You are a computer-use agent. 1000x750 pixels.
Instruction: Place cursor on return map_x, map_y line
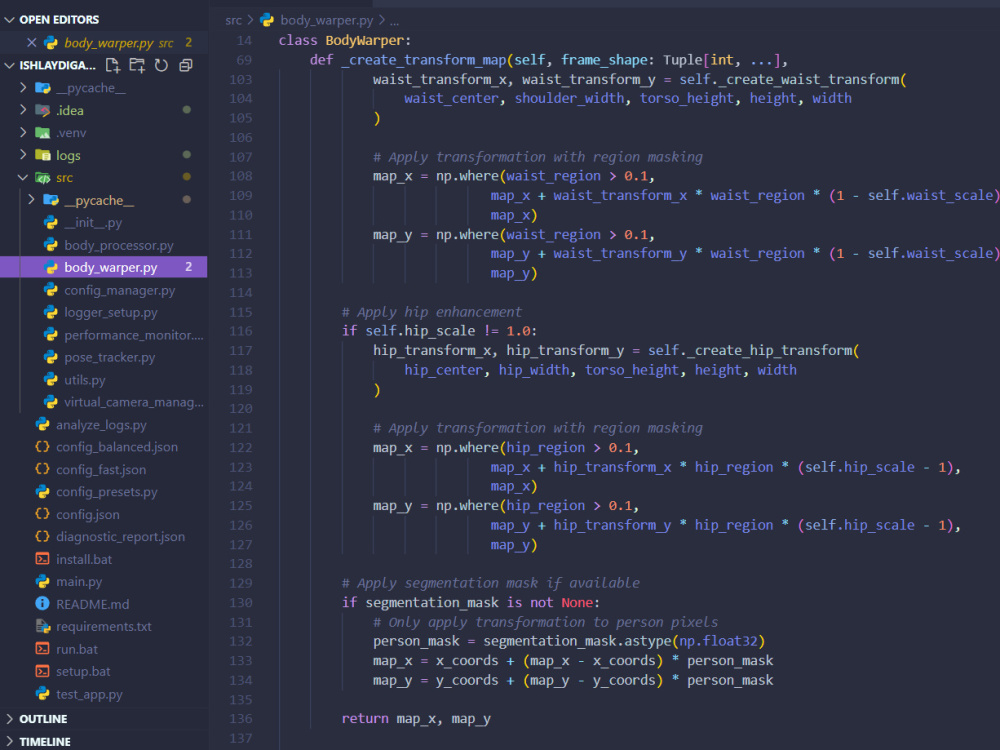[416, 719]
